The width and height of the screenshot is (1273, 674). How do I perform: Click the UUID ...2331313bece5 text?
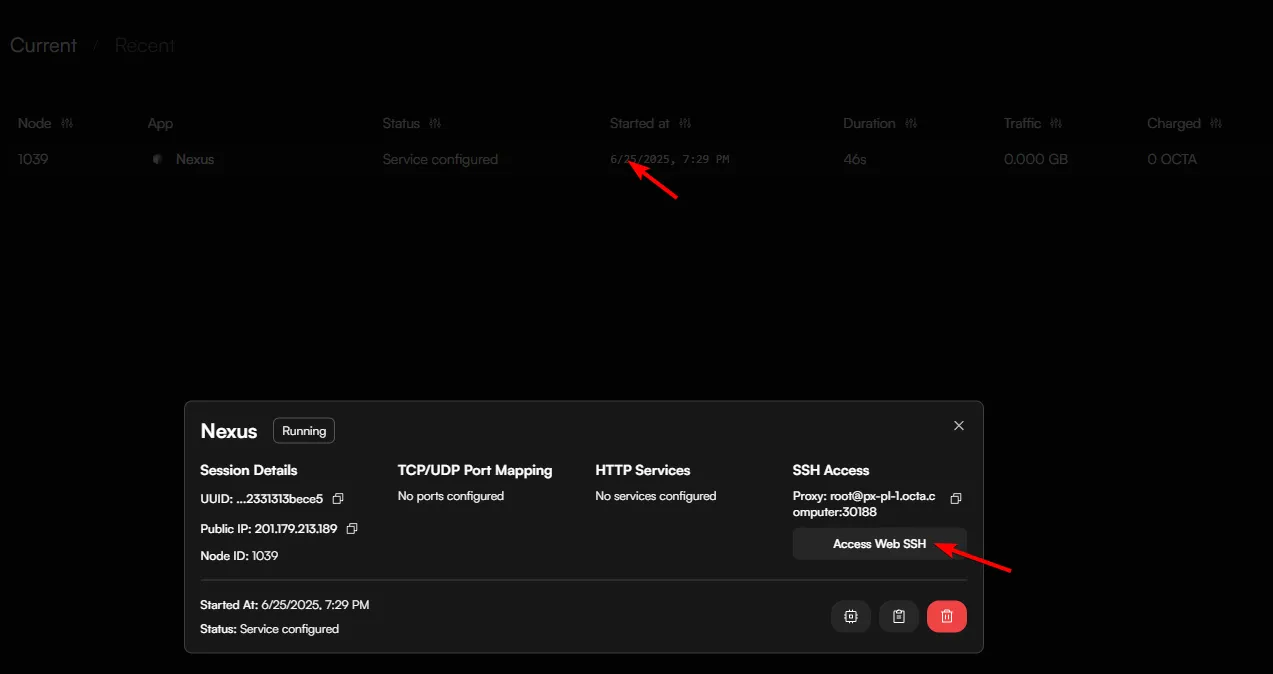[262, 498]
